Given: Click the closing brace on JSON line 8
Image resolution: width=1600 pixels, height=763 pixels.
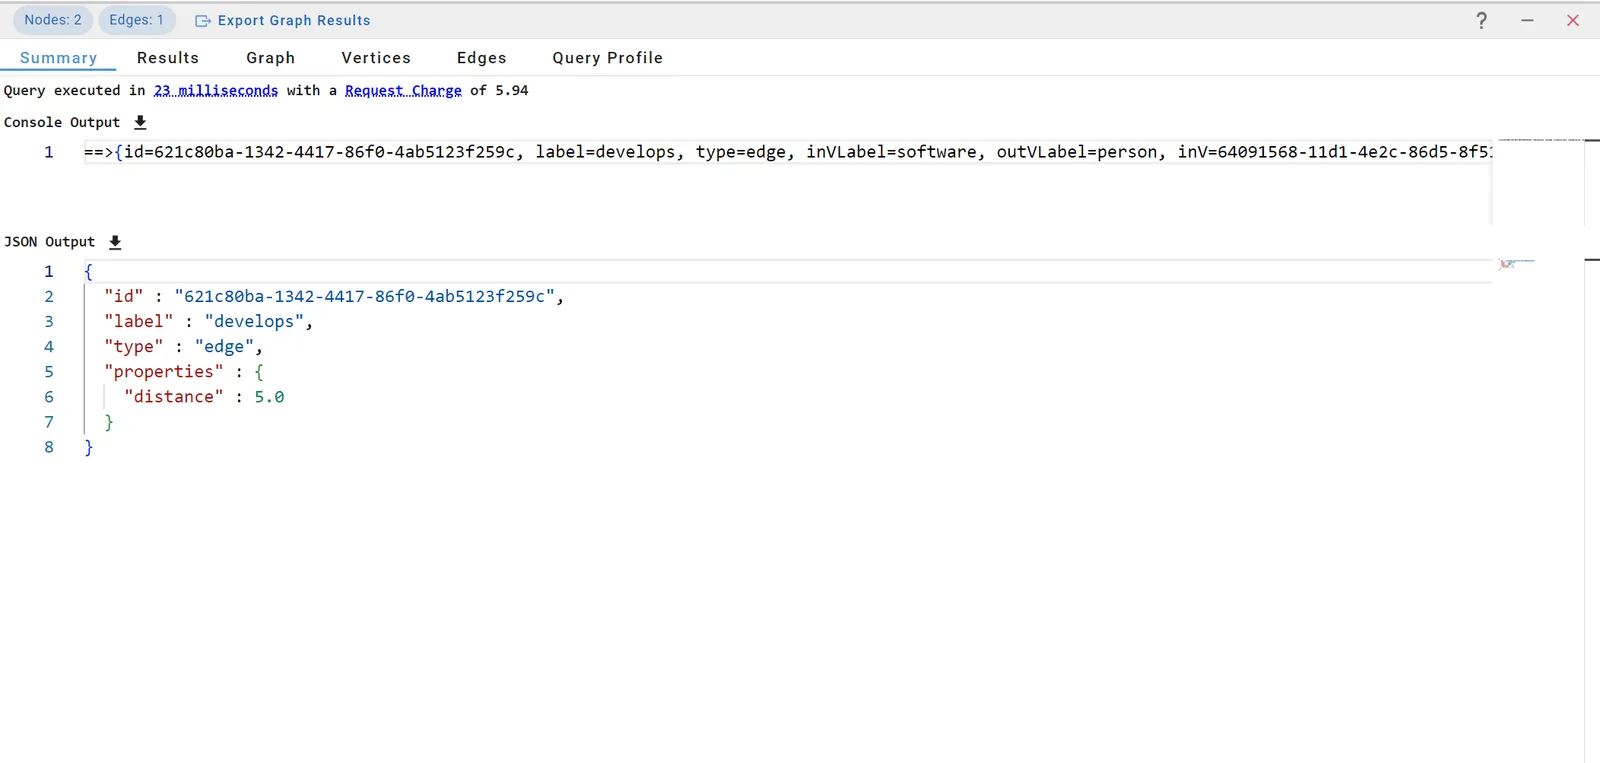Looking at the screenshot, I should pos(89,447).
